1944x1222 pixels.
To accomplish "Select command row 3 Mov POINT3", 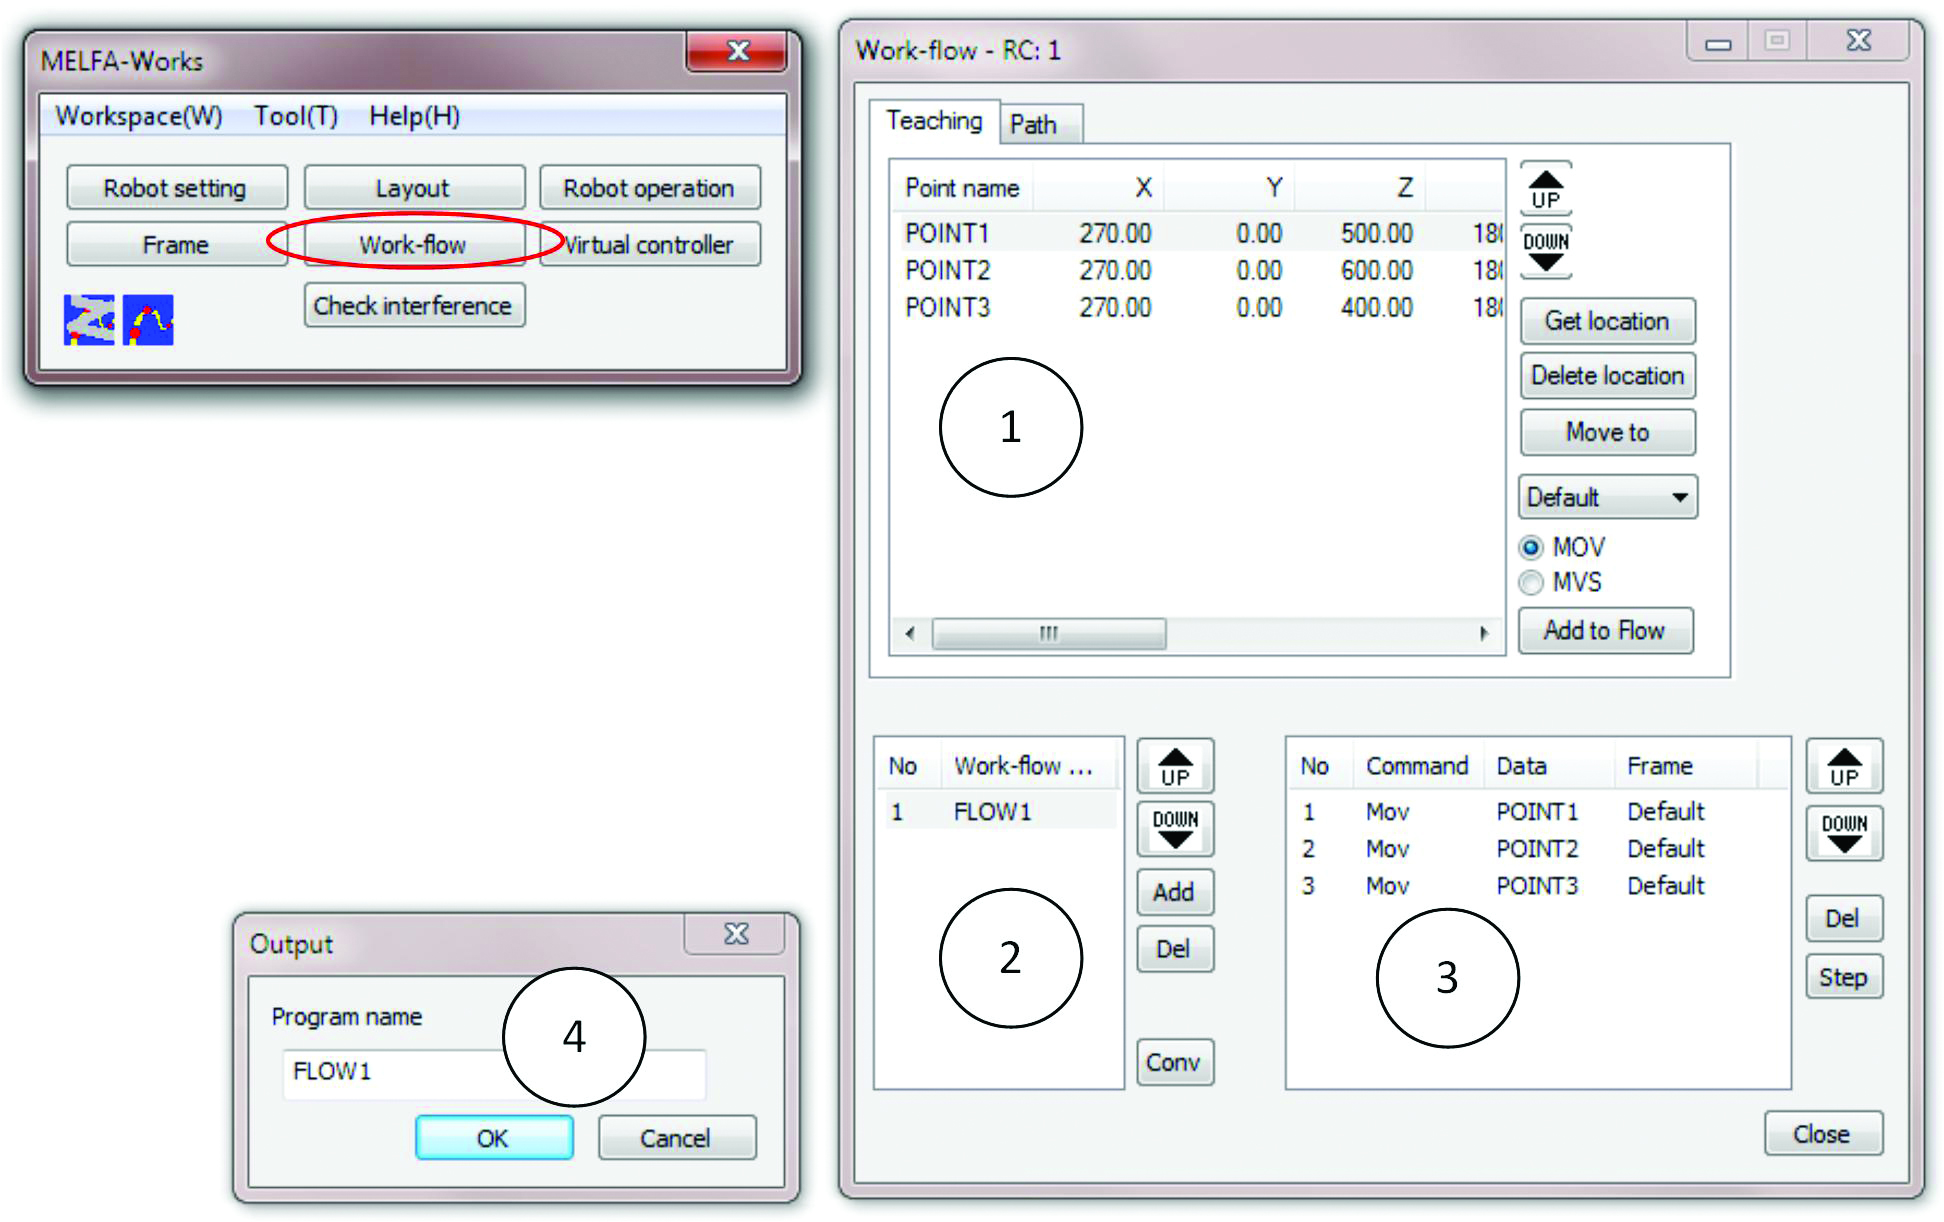I will [x=1536, y=885].
